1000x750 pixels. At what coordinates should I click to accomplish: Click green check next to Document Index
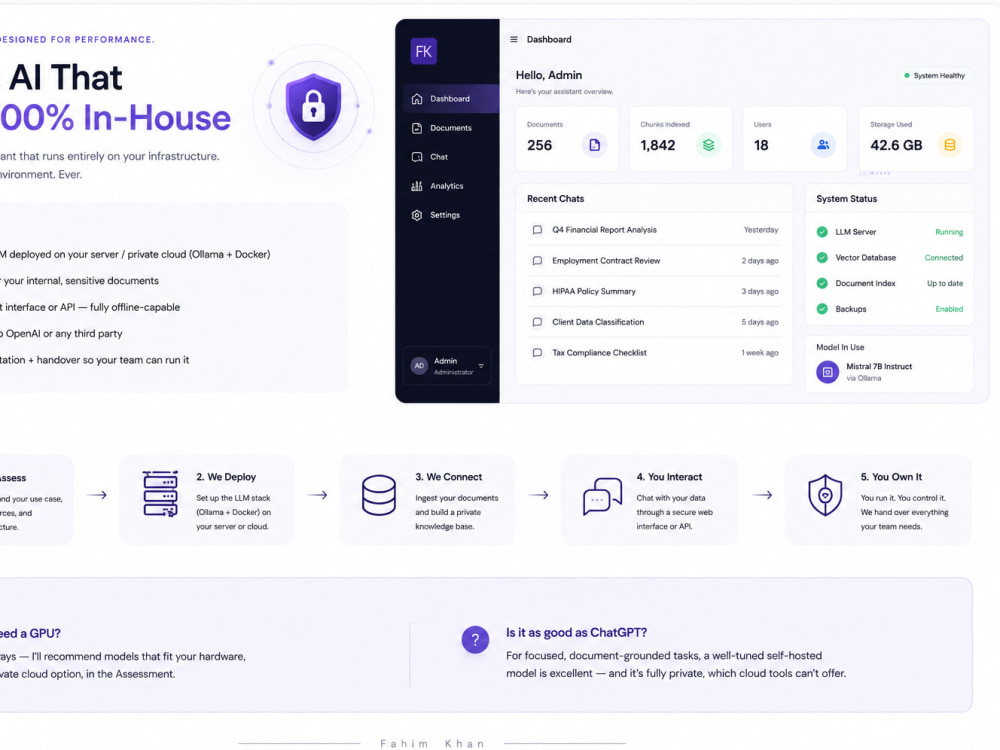pyautogui.click(x=822, y=283)
